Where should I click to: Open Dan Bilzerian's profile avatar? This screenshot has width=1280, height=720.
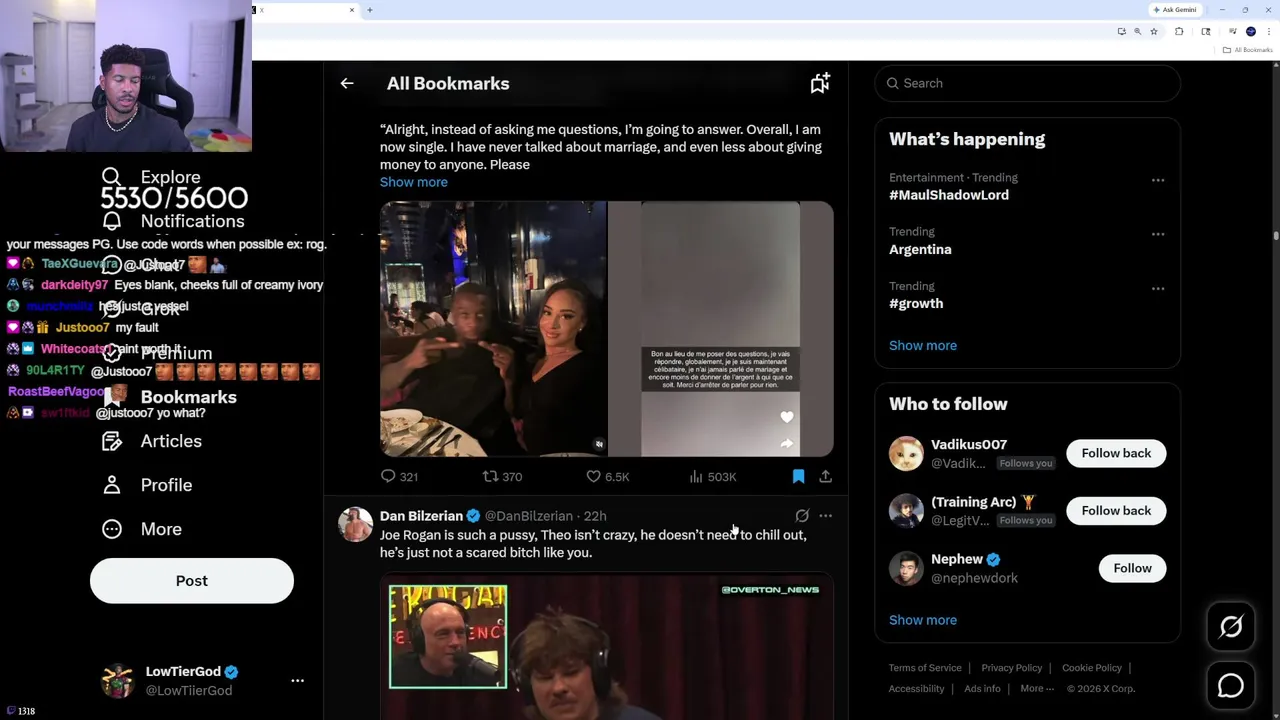tap(355, 524)
